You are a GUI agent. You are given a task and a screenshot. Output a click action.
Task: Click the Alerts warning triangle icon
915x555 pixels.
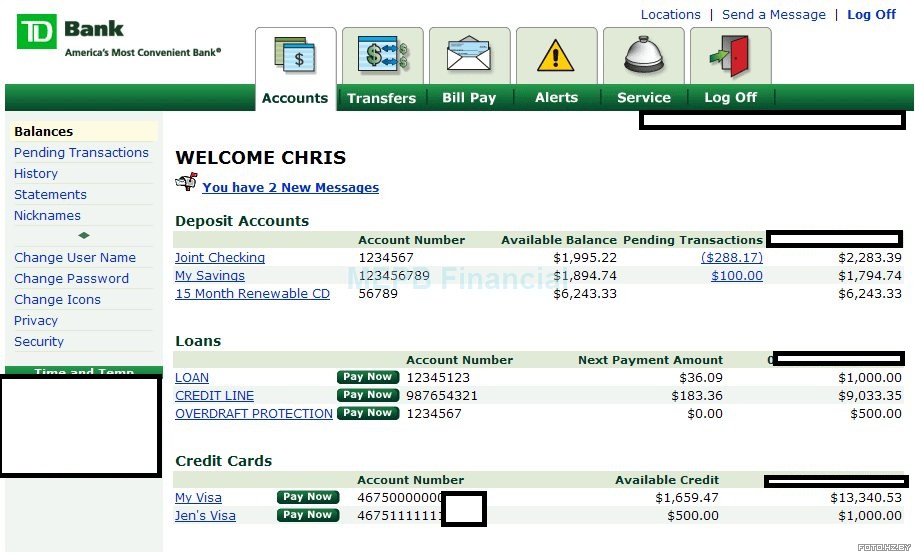[556, 56]
